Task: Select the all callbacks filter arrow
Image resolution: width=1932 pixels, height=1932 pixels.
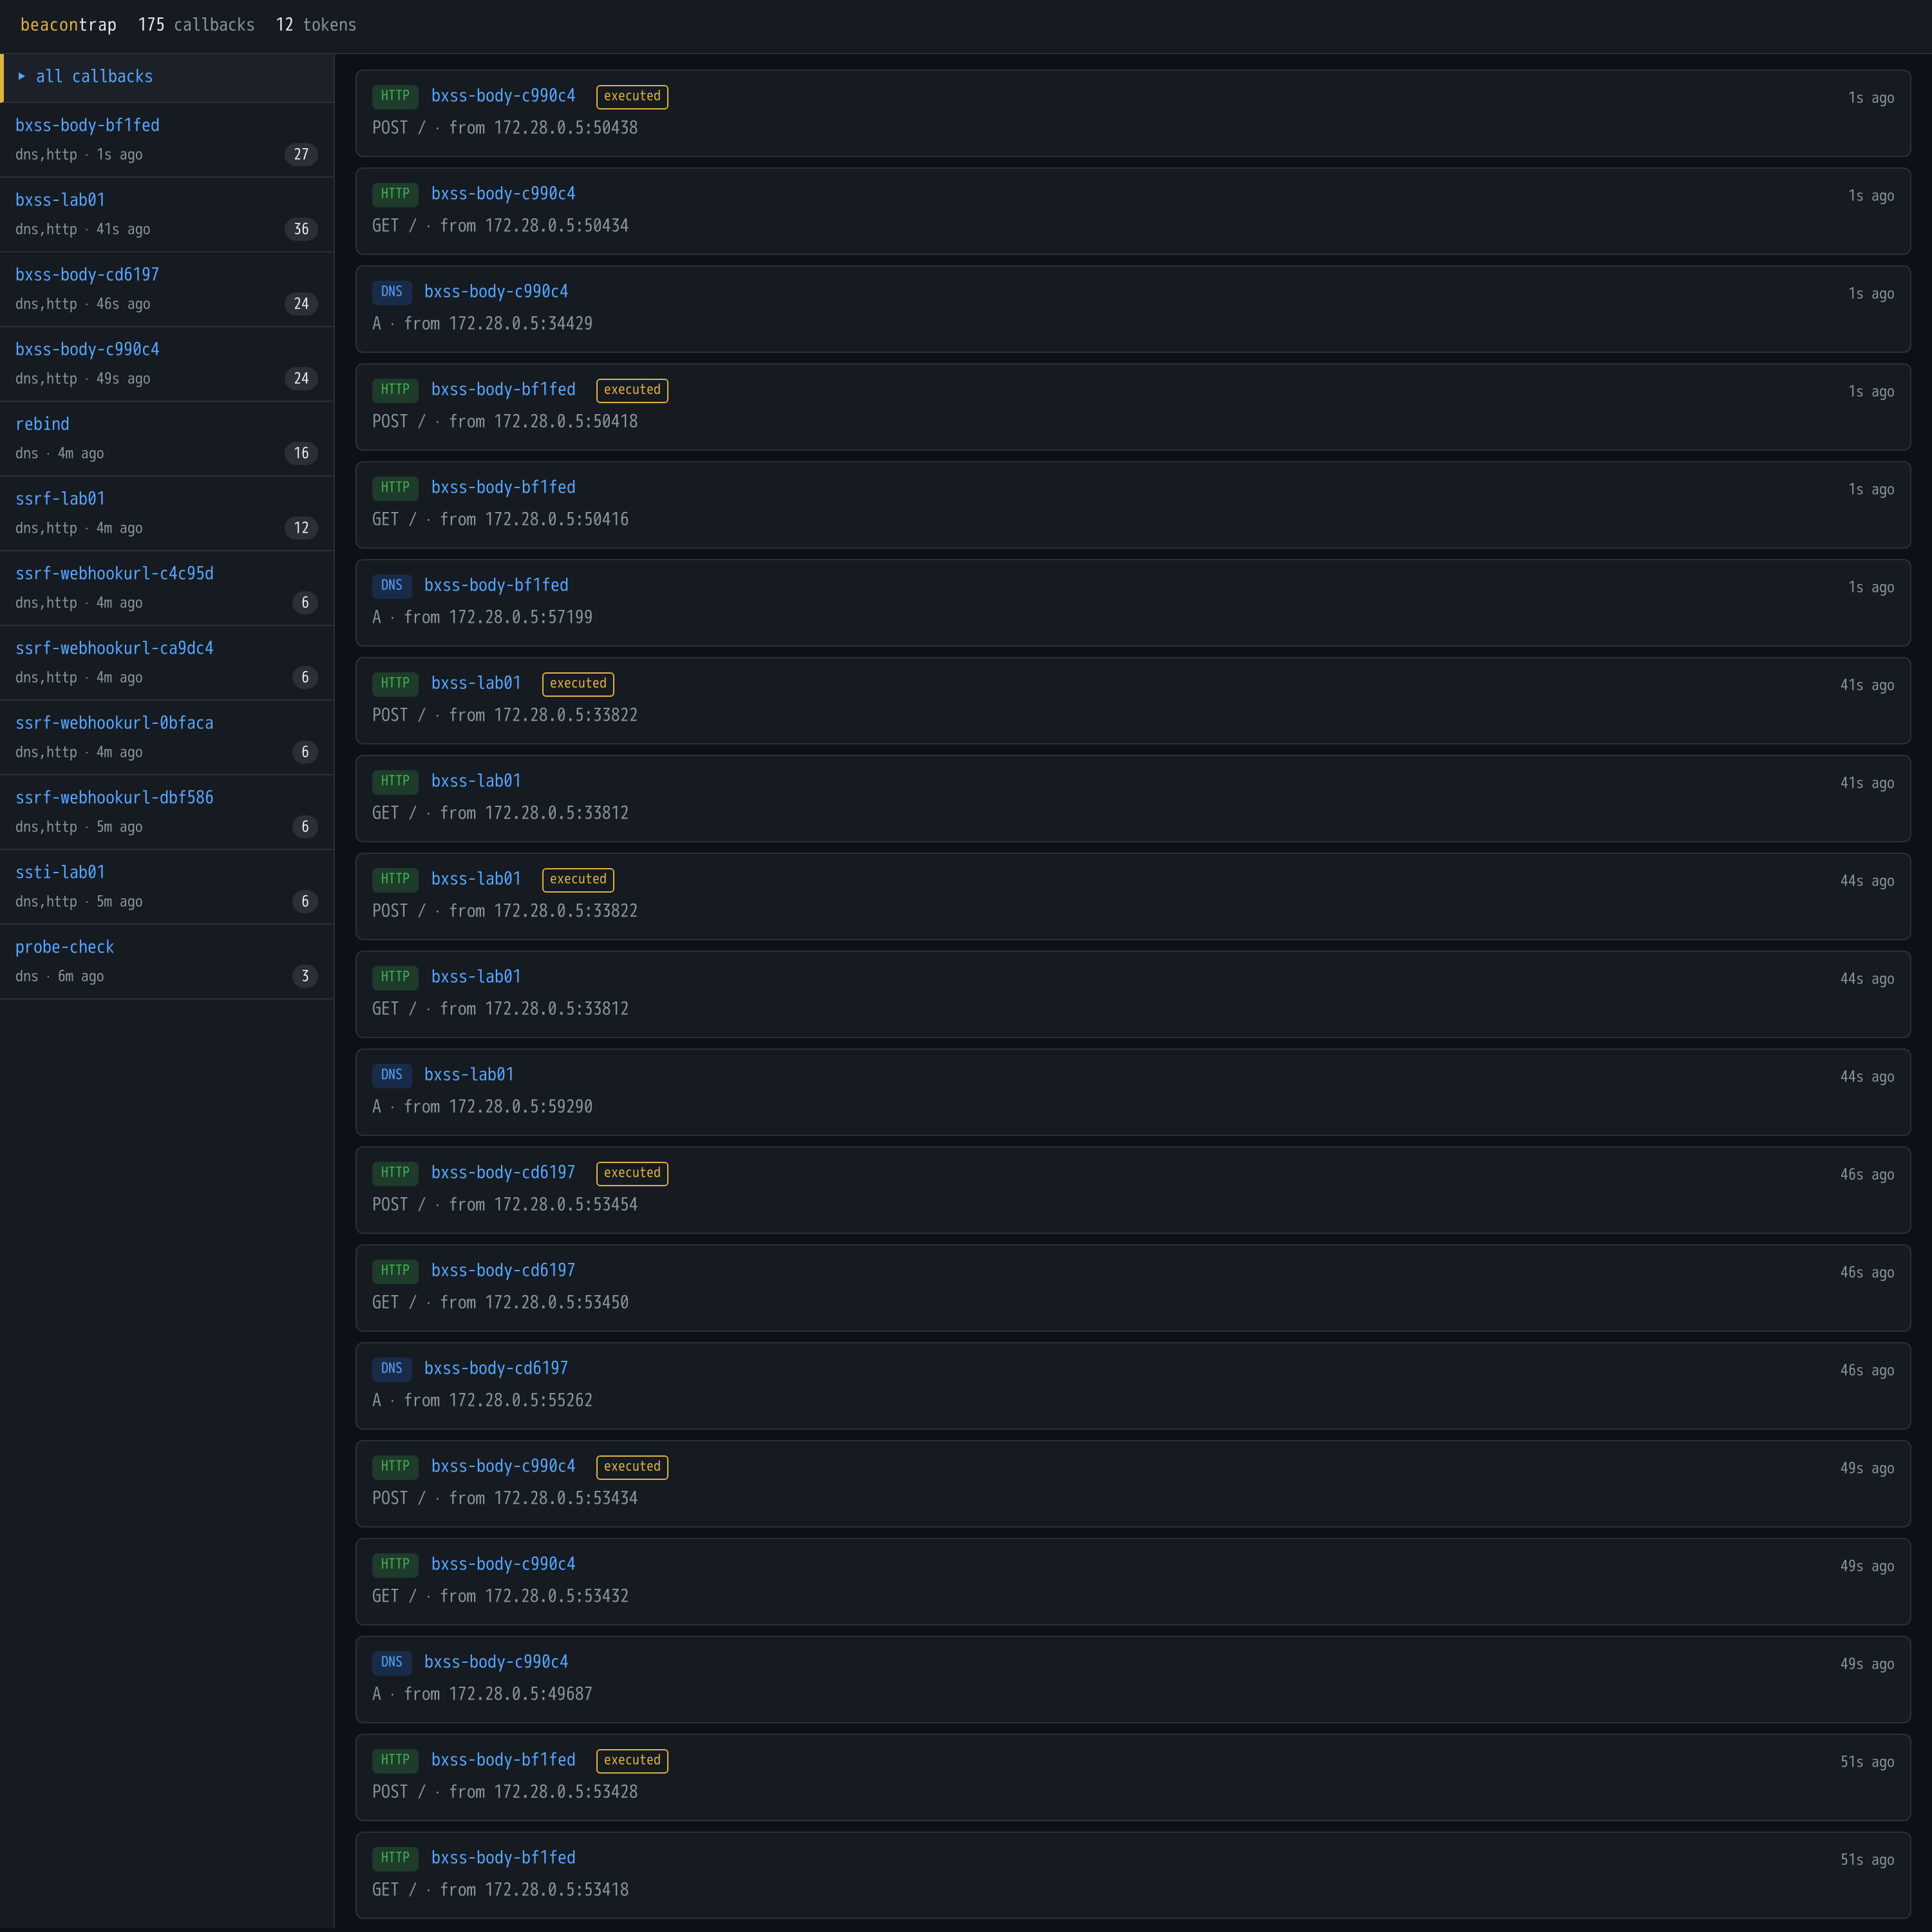Action: coord(21,76)
